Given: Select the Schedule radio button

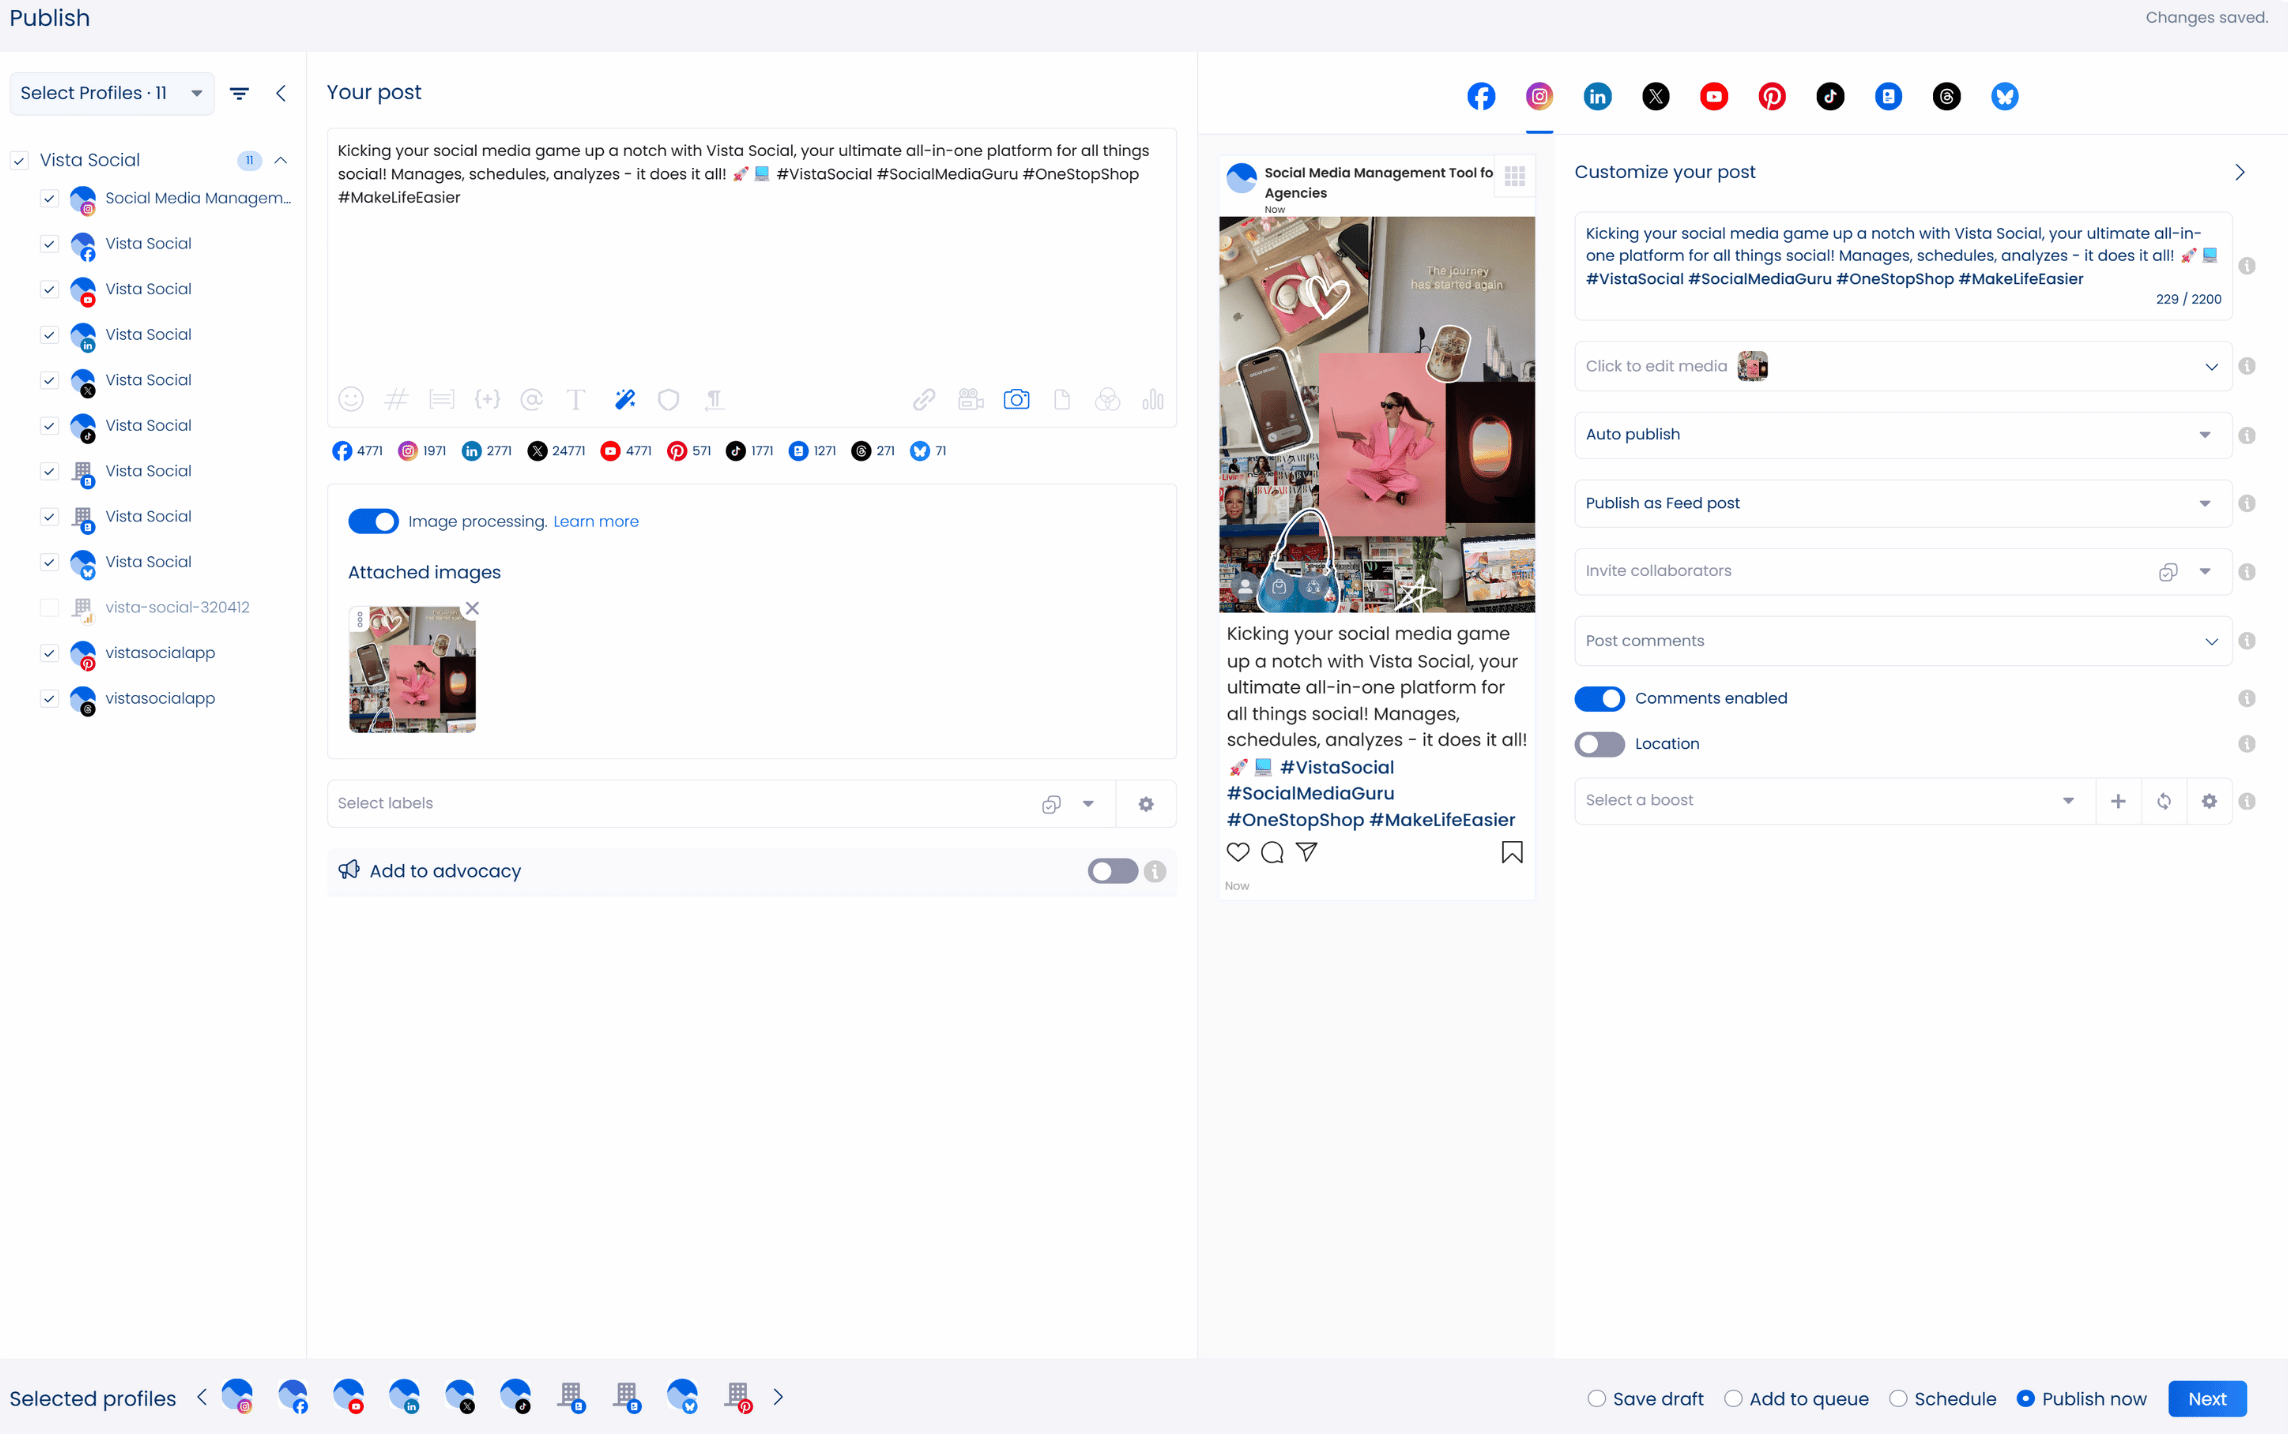Looking at the screenshot, I should coord(1898,1398).
